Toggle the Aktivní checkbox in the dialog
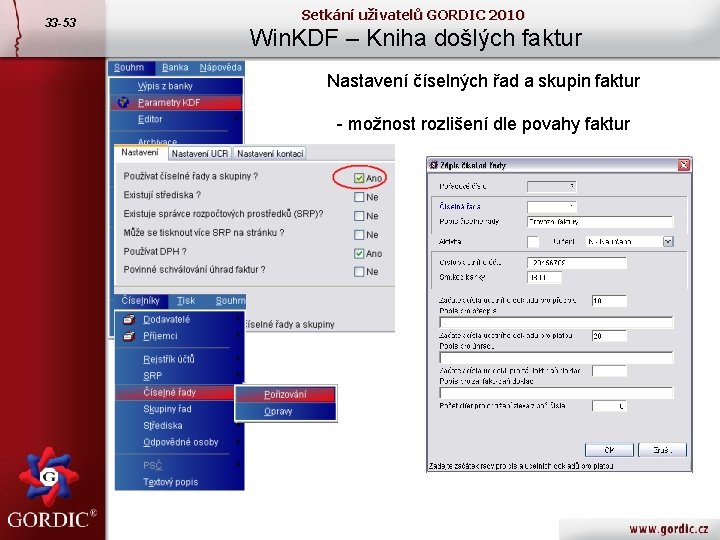The width and height of the screenshot is (720, 540). (533, 242)
